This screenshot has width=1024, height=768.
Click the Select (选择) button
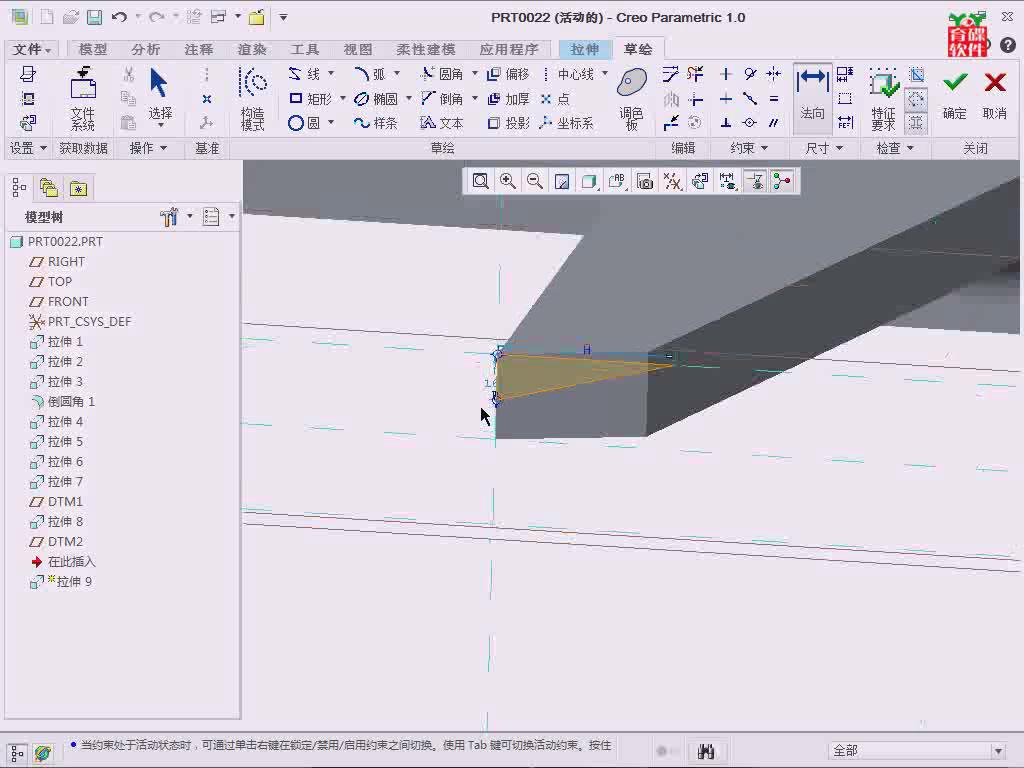click(x=160, y=96)
